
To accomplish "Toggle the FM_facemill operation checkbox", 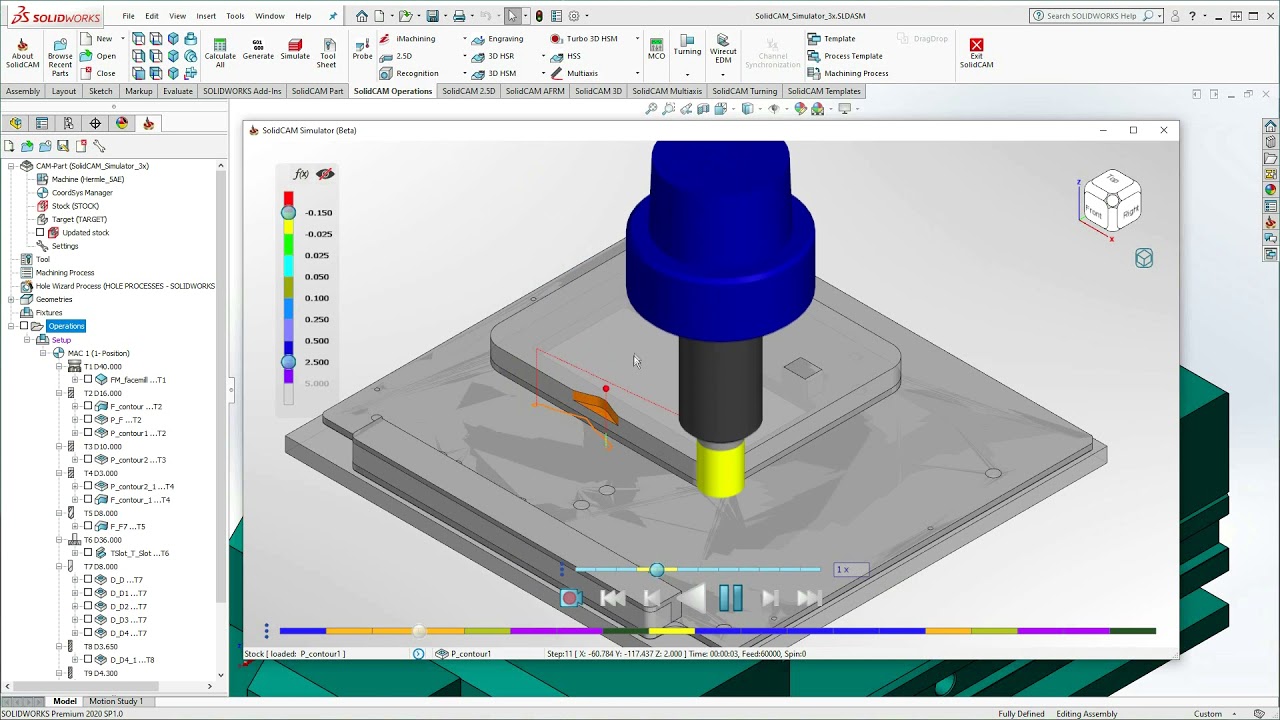I will [88, 380].
